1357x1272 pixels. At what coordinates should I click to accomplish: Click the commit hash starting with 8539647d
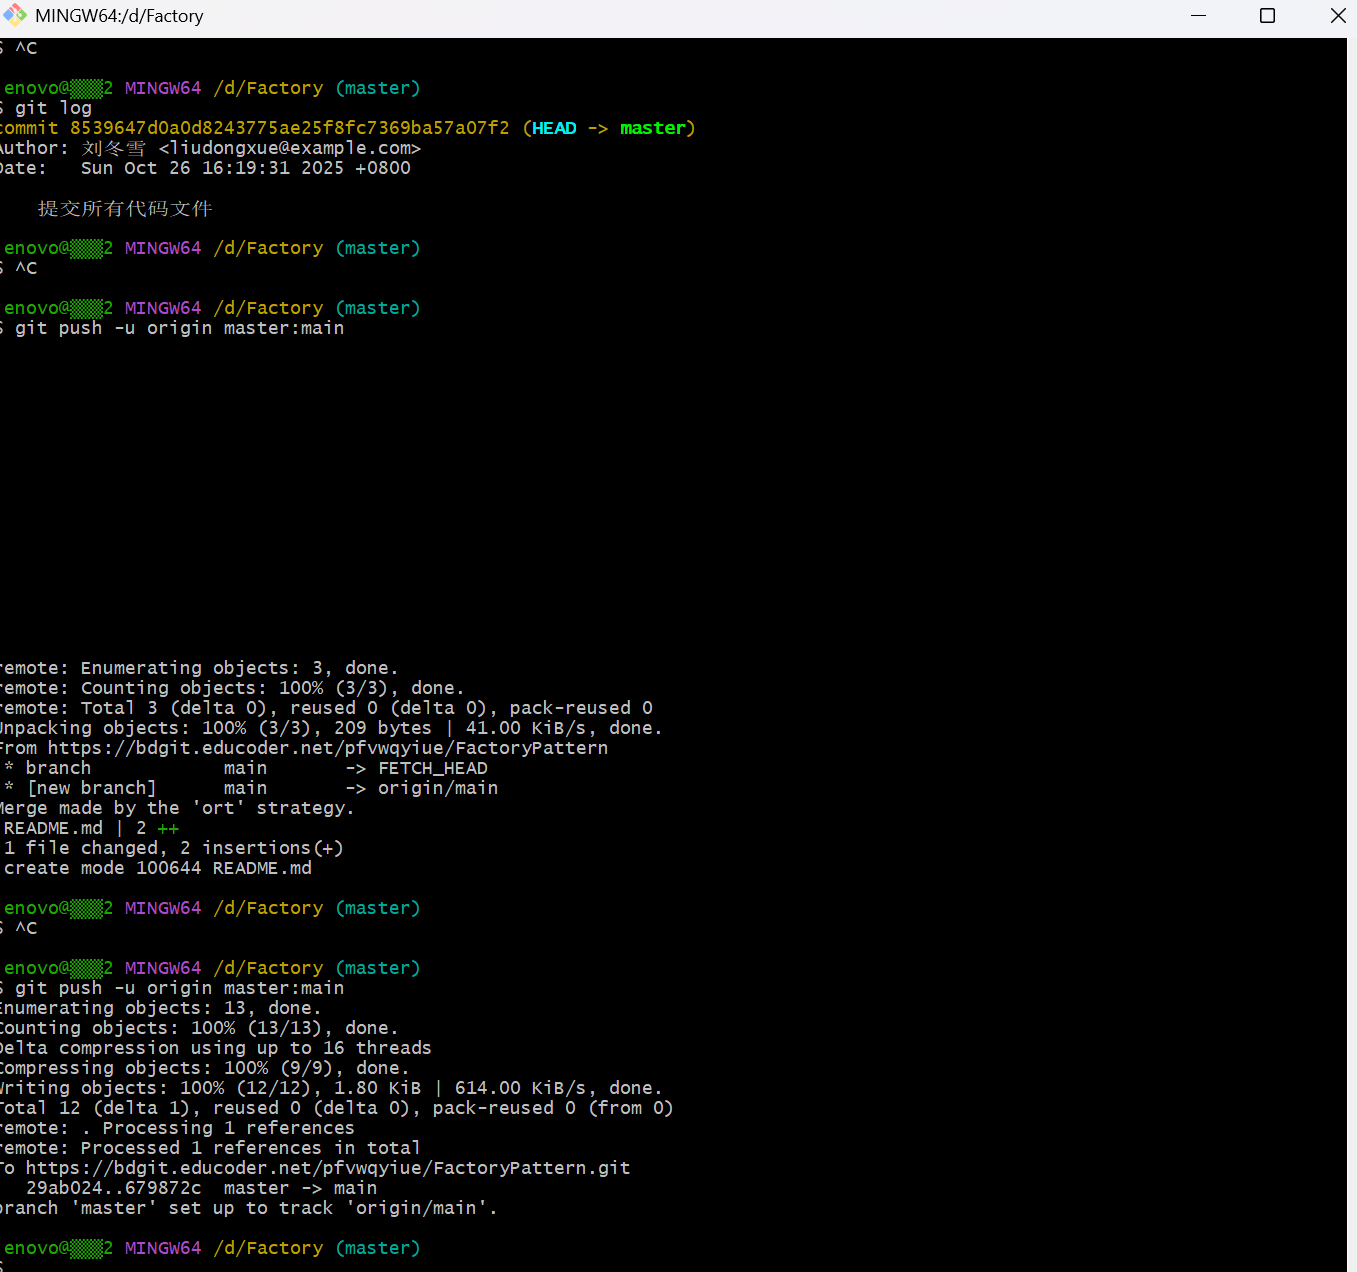tap(289, 128)
